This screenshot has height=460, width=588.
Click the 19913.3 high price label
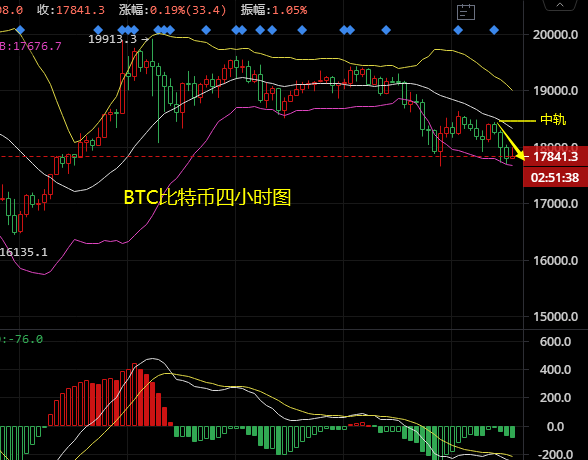[x=112, y=39]
